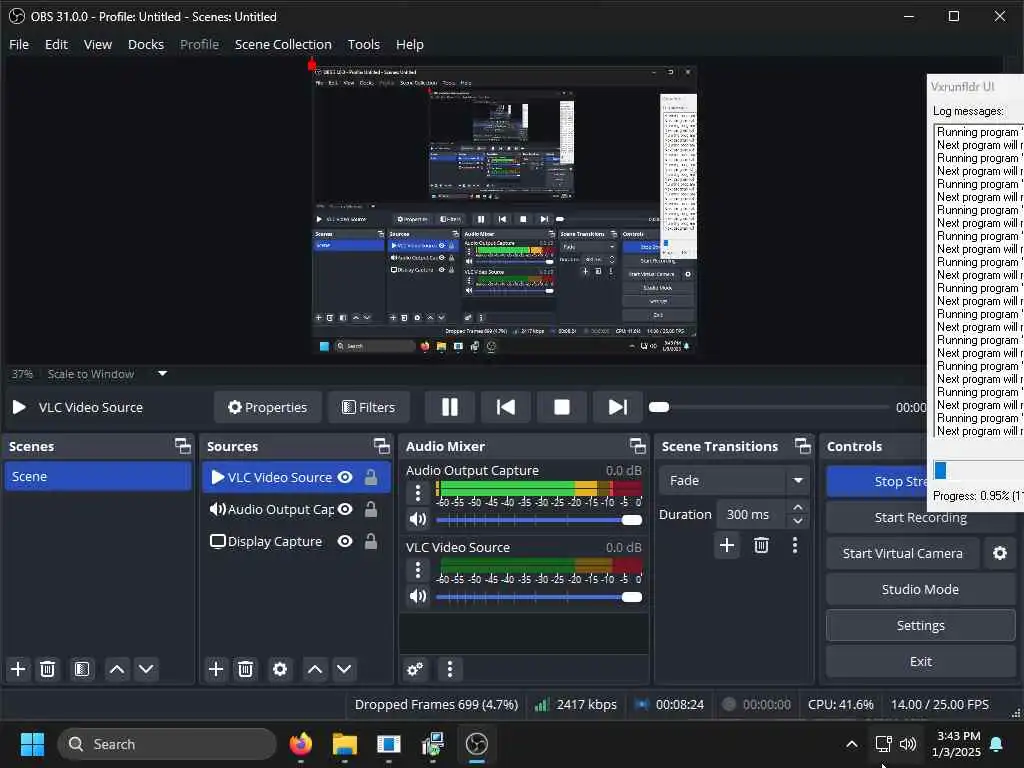Open virtual camera settings gear
Screen dimensions: 1024x768
[1000, 553]
